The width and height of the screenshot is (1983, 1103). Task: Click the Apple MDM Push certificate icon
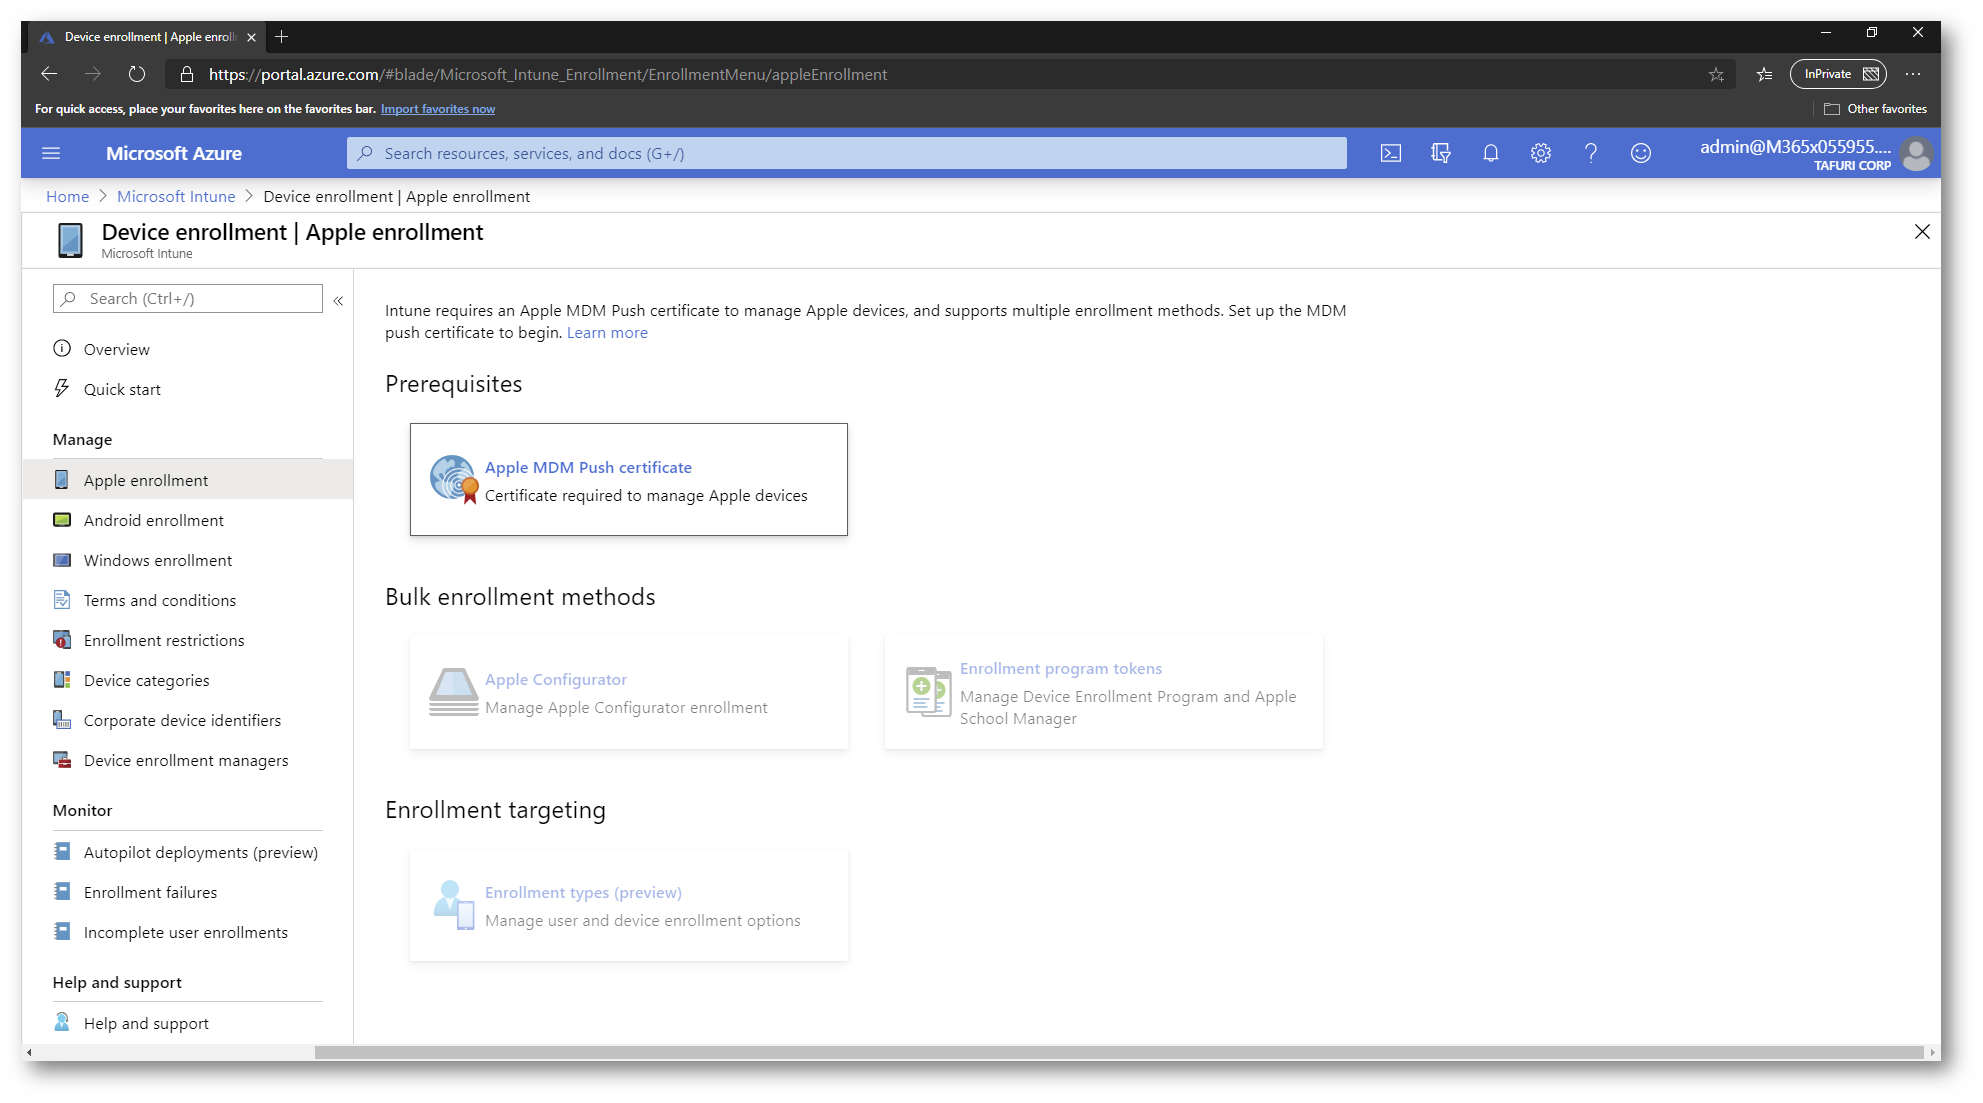(x=454, y=479)
